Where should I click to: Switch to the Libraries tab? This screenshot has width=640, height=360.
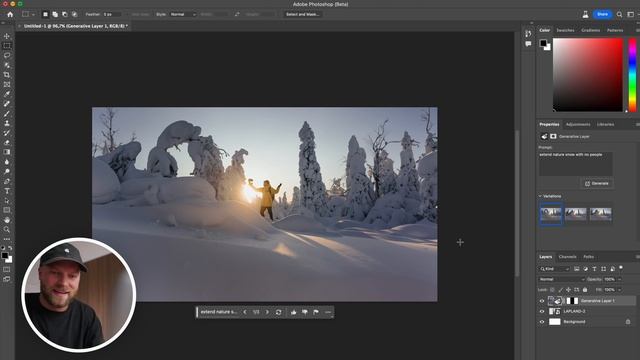pos(605,124)
